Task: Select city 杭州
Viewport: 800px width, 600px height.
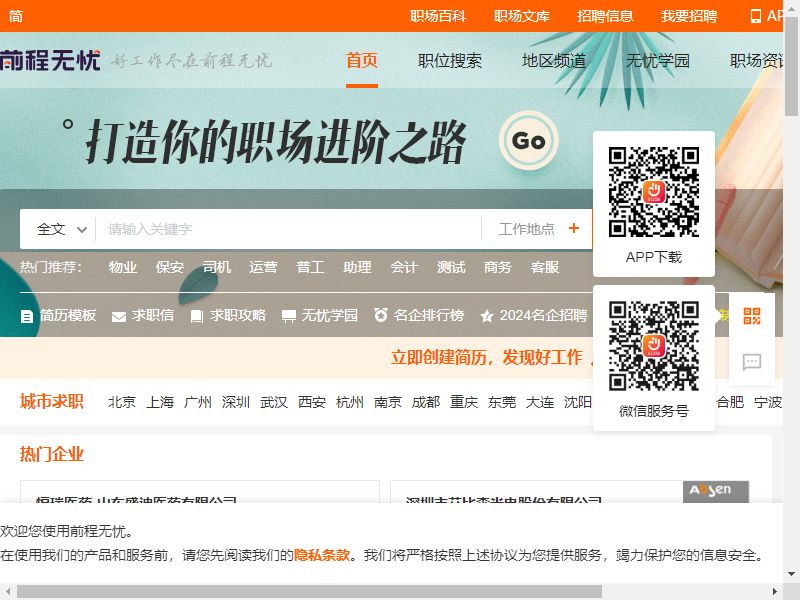Action: pyautogui.click(x=350, y=402)
